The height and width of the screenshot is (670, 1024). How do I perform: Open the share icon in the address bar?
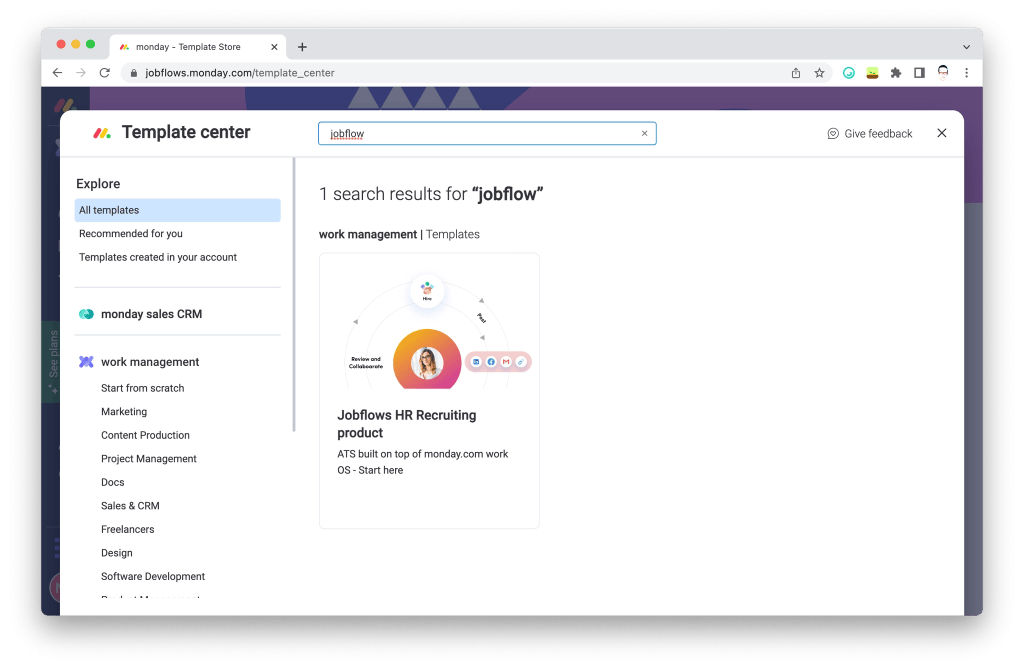pos(795,72)
